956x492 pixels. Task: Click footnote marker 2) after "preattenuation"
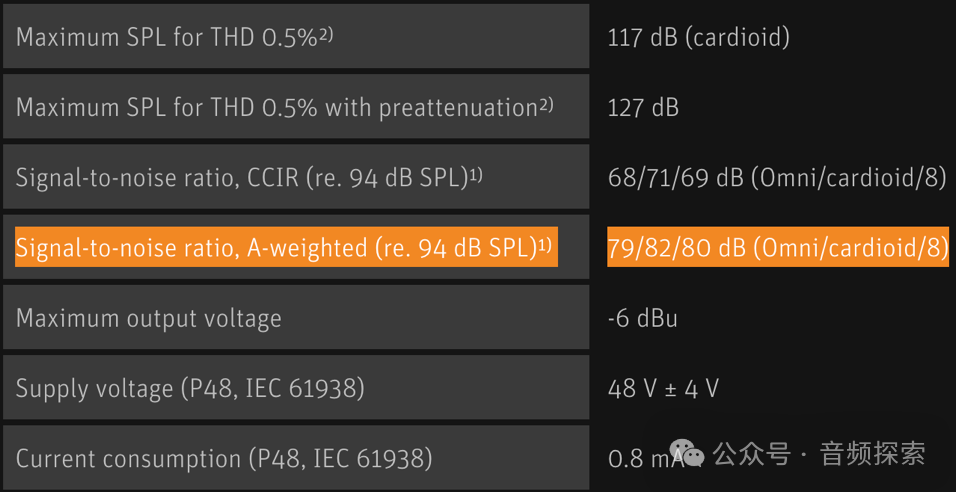[546, 103]
